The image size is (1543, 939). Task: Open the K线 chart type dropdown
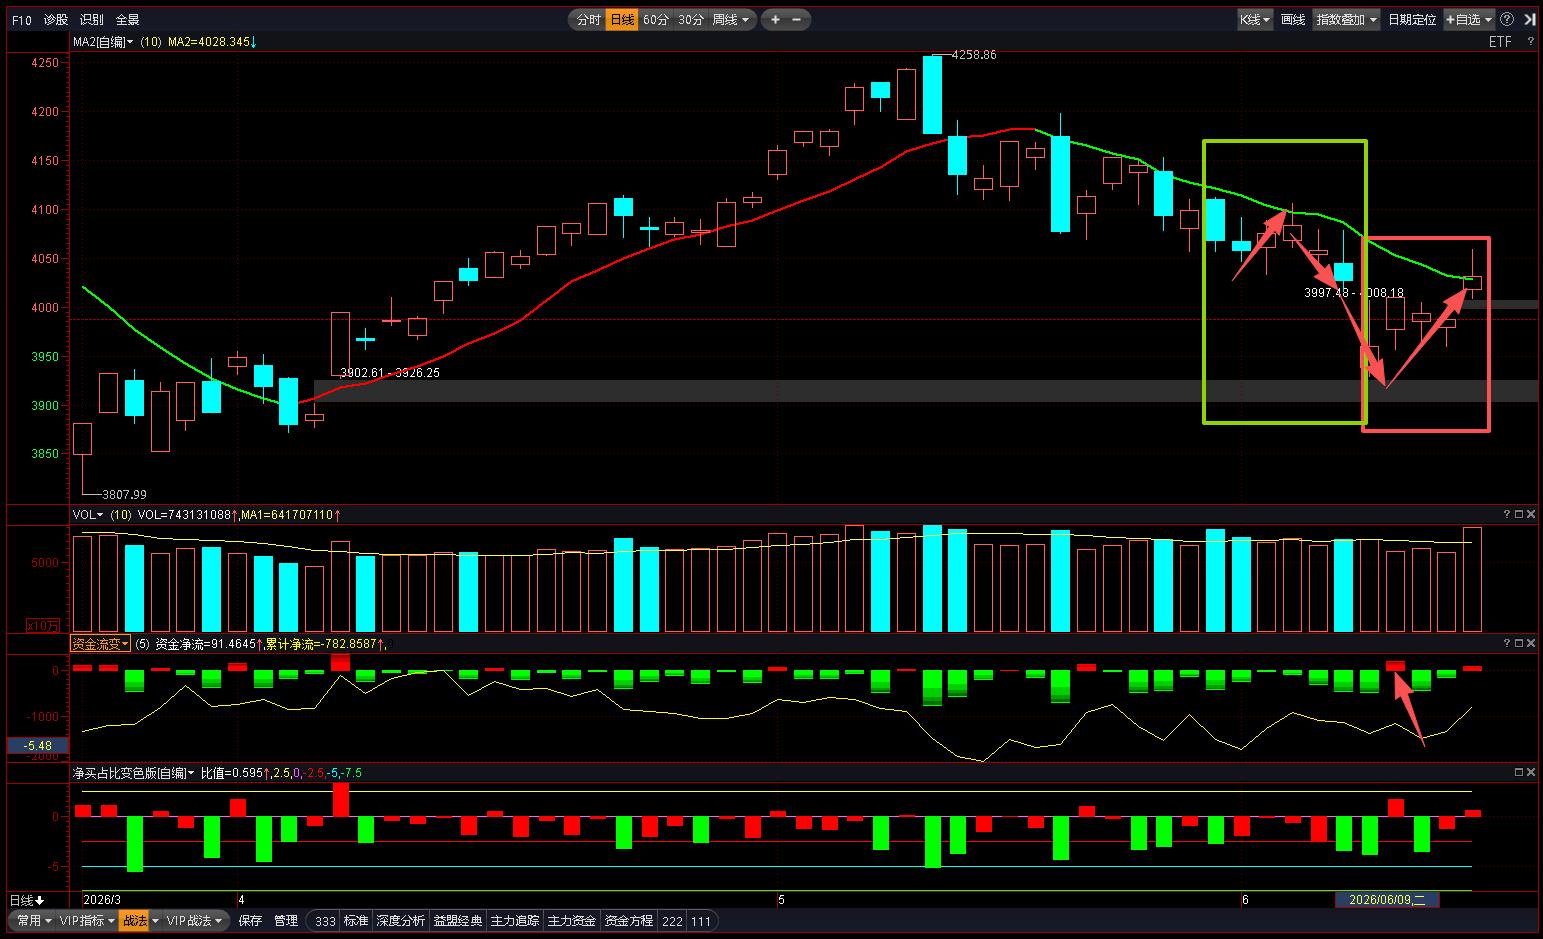click(1255, 20)
